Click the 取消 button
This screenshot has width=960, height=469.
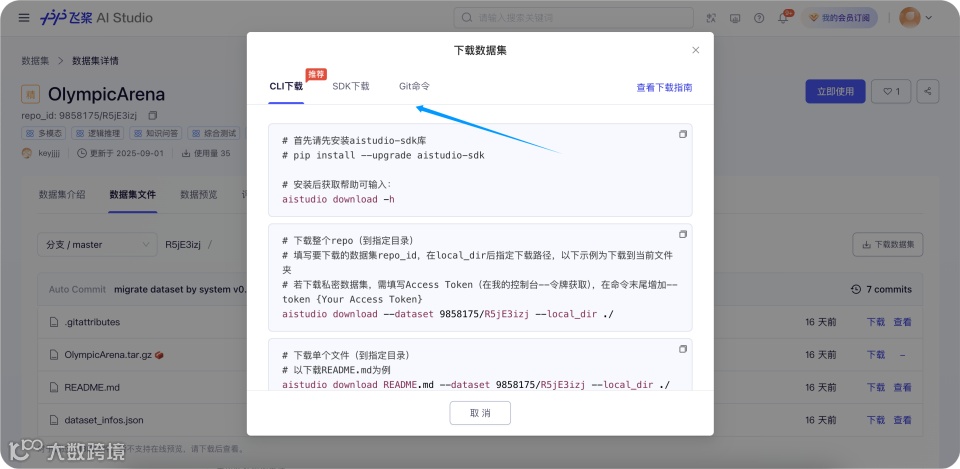480,413
